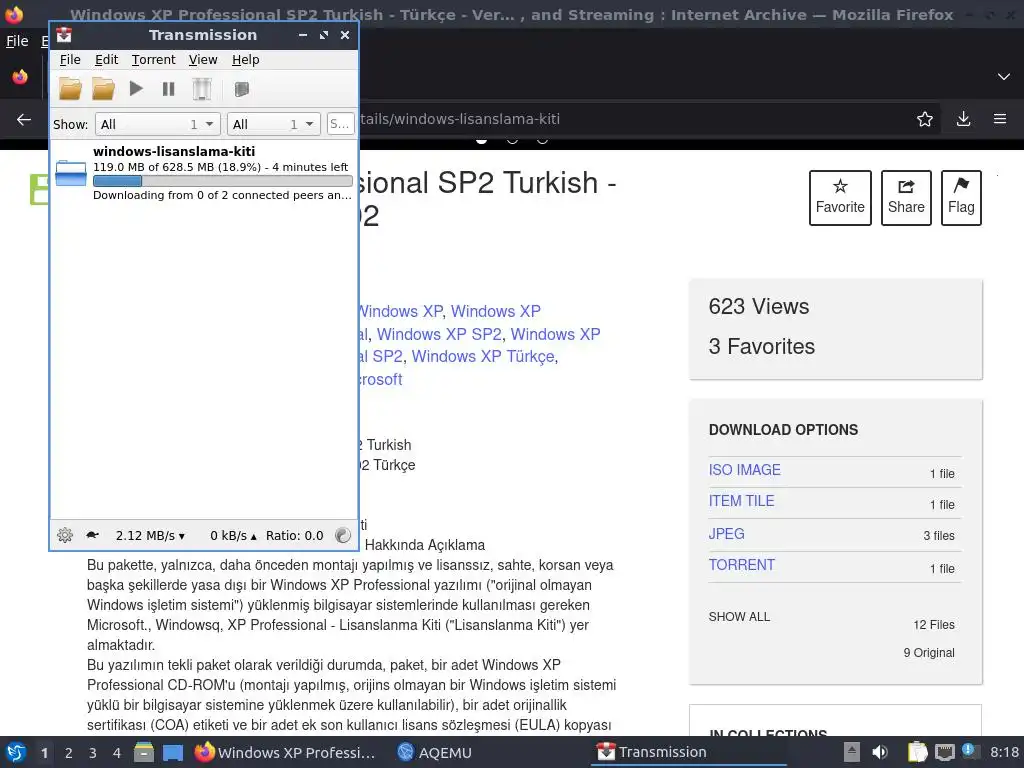Go back with Firefox back arrow
The image size is (1024, 768).
(24, 119)
